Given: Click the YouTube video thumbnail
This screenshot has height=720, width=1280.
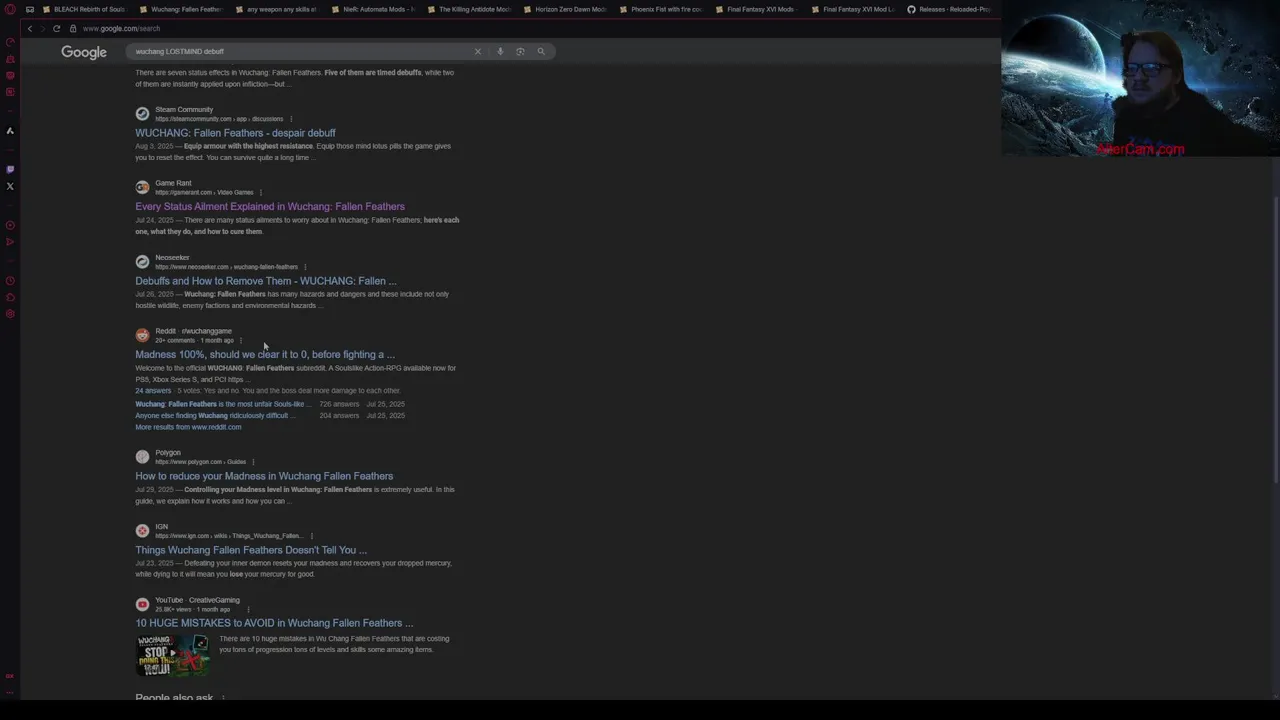Looking at the screenshot, I should (173, 656).
